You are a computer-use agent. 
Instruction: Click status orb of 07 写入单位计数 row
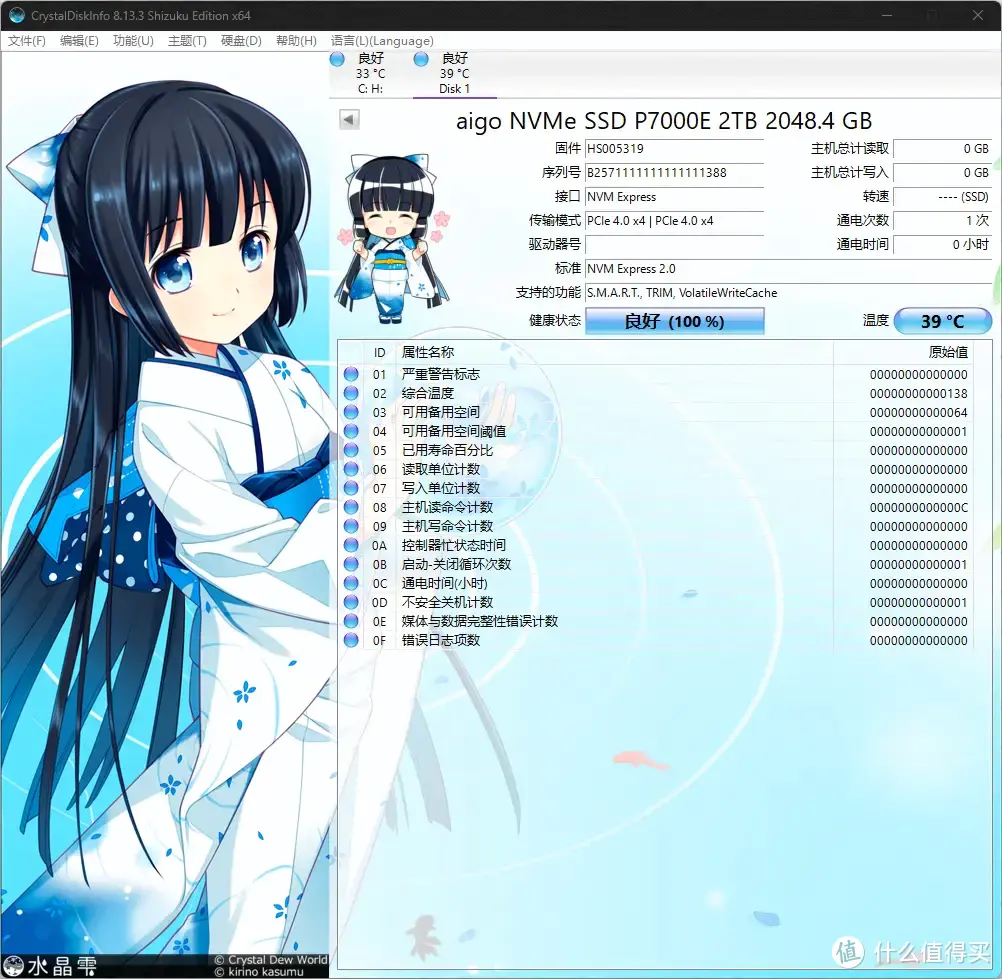(x=351, y=488)
